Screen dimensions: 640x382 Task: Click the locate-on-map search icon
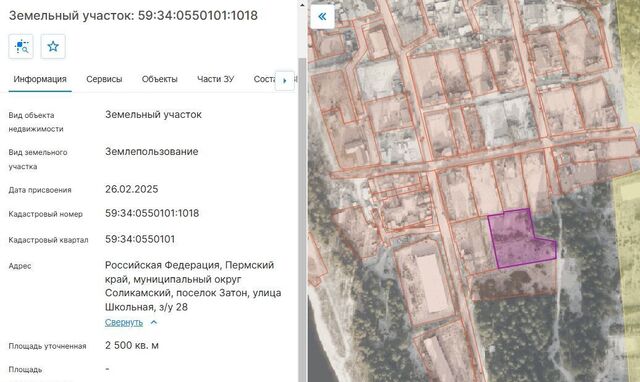tap(21, 47)
